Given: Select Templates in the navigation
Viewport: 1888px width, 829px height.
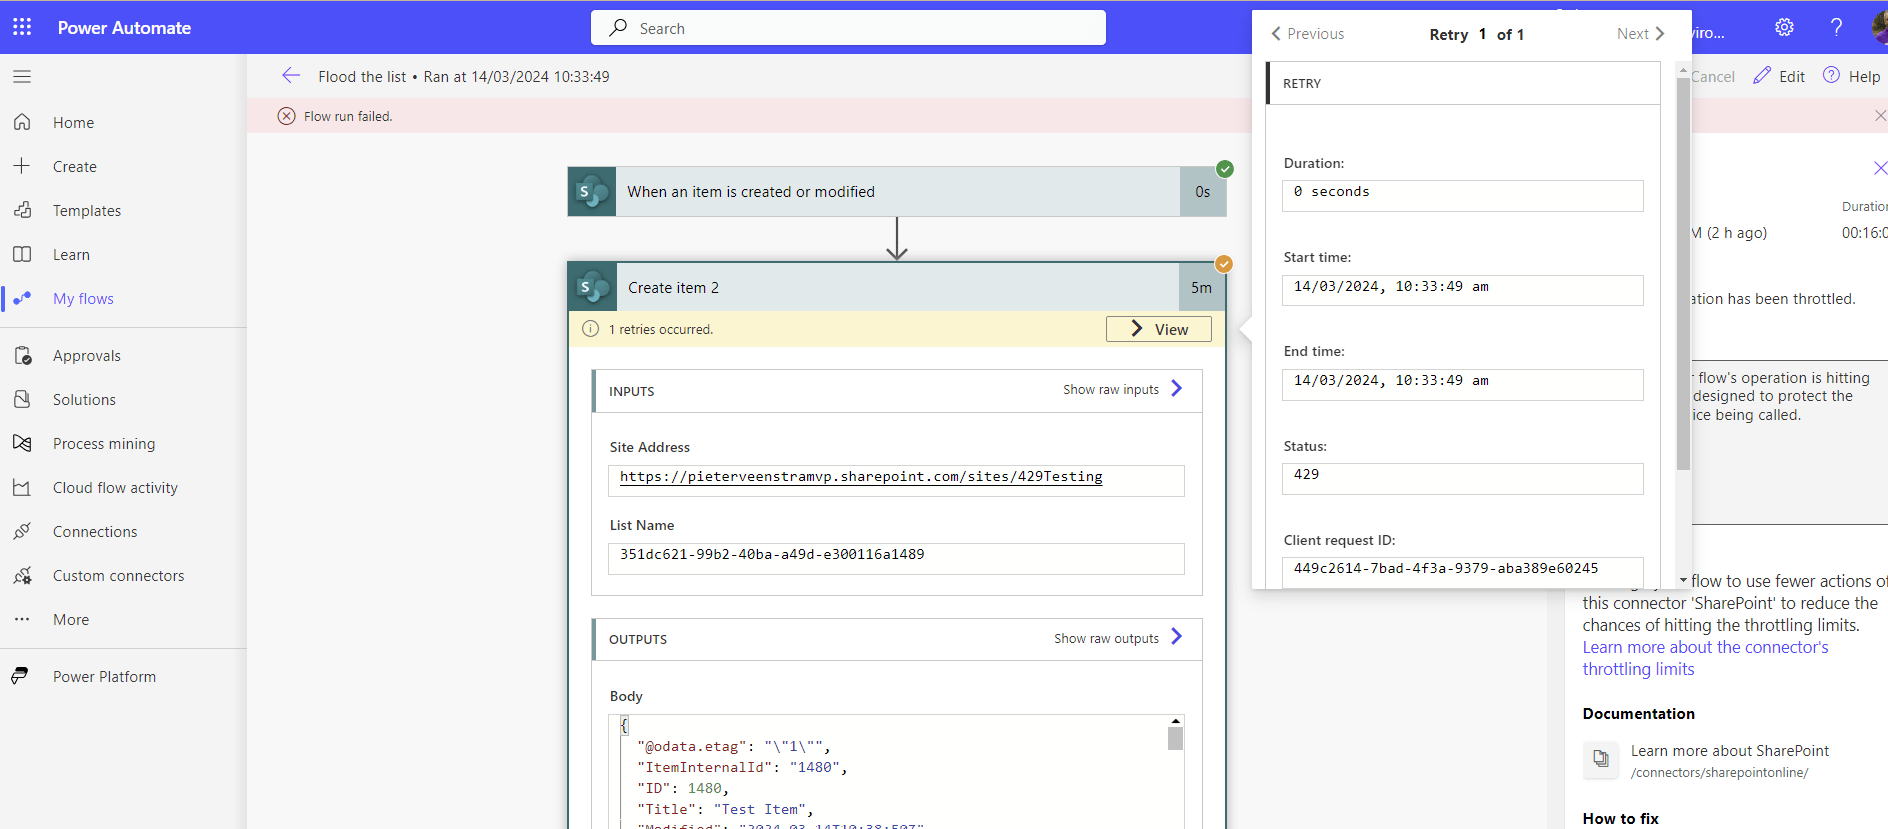Looking at the screenshot, I should point(87,210).
